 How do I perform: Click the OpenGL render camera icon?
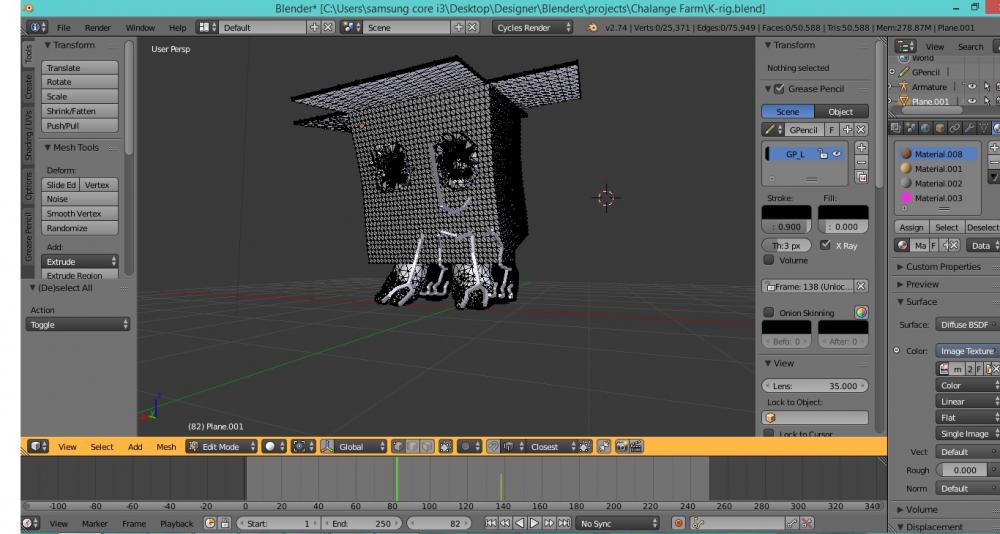coord(620,447)
